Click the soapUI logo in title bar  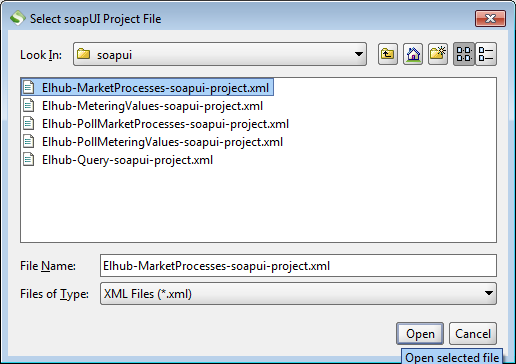click(17, 18)
